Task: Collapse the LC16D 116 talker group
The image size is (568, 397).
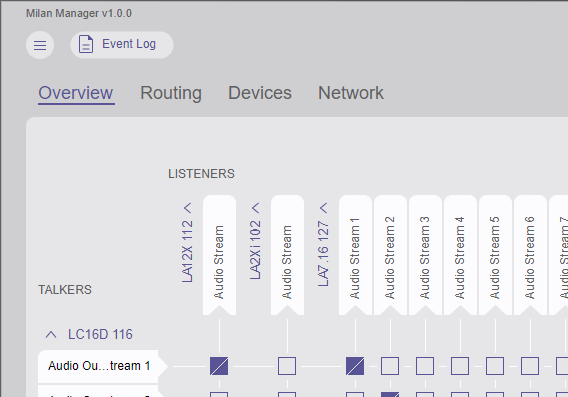Action: pyautogui.click(x=51, y=334)
